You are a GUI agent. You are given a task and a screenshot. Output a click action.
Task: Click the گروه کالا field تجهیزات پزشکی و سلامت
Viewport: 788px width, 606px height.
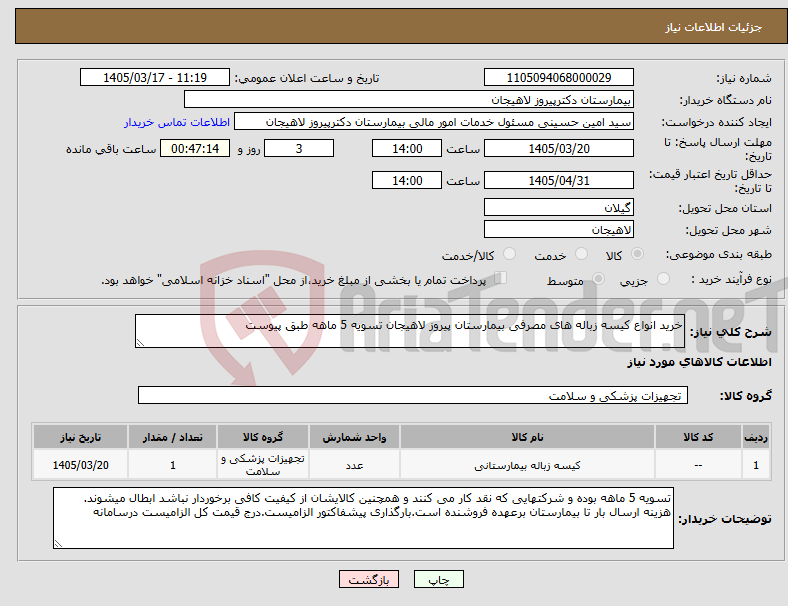[413, 395]
